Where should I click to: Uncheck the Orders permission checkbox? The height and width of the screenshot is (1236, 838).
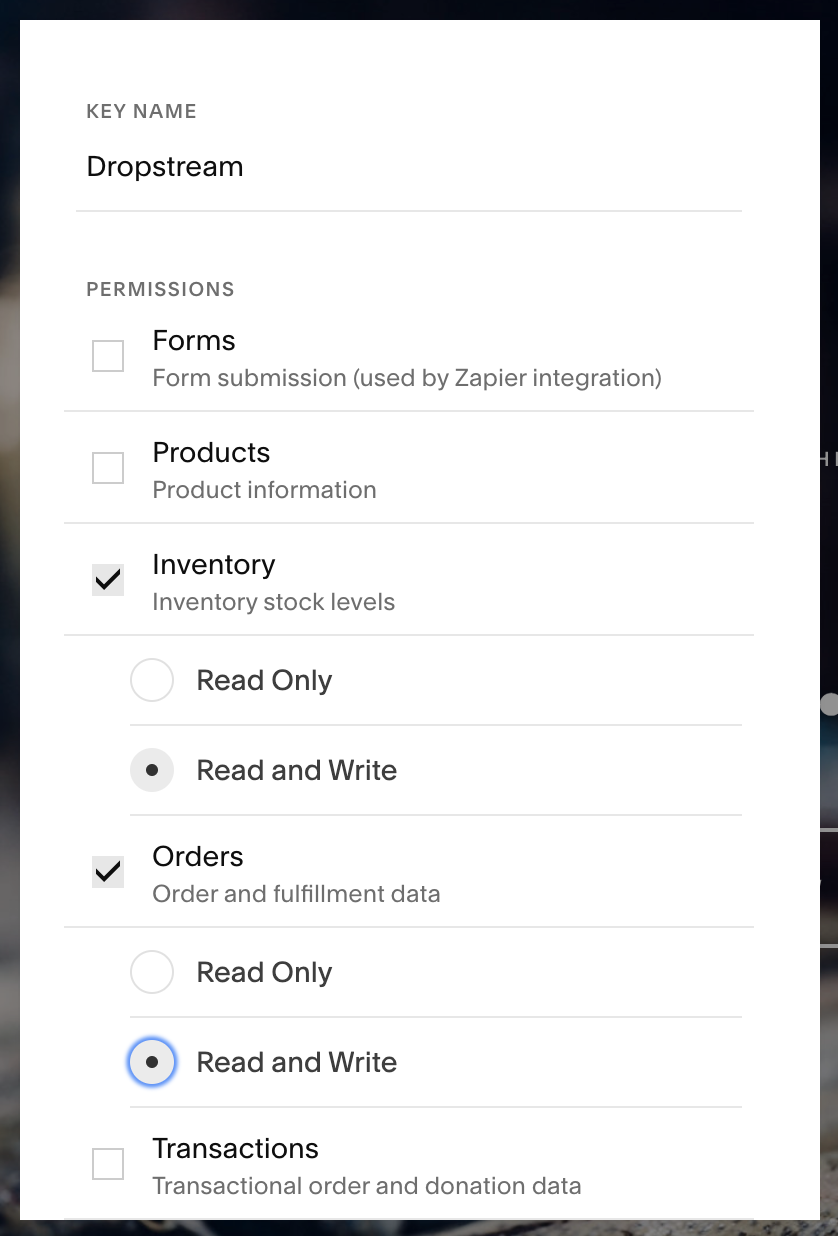click(108, 872)
